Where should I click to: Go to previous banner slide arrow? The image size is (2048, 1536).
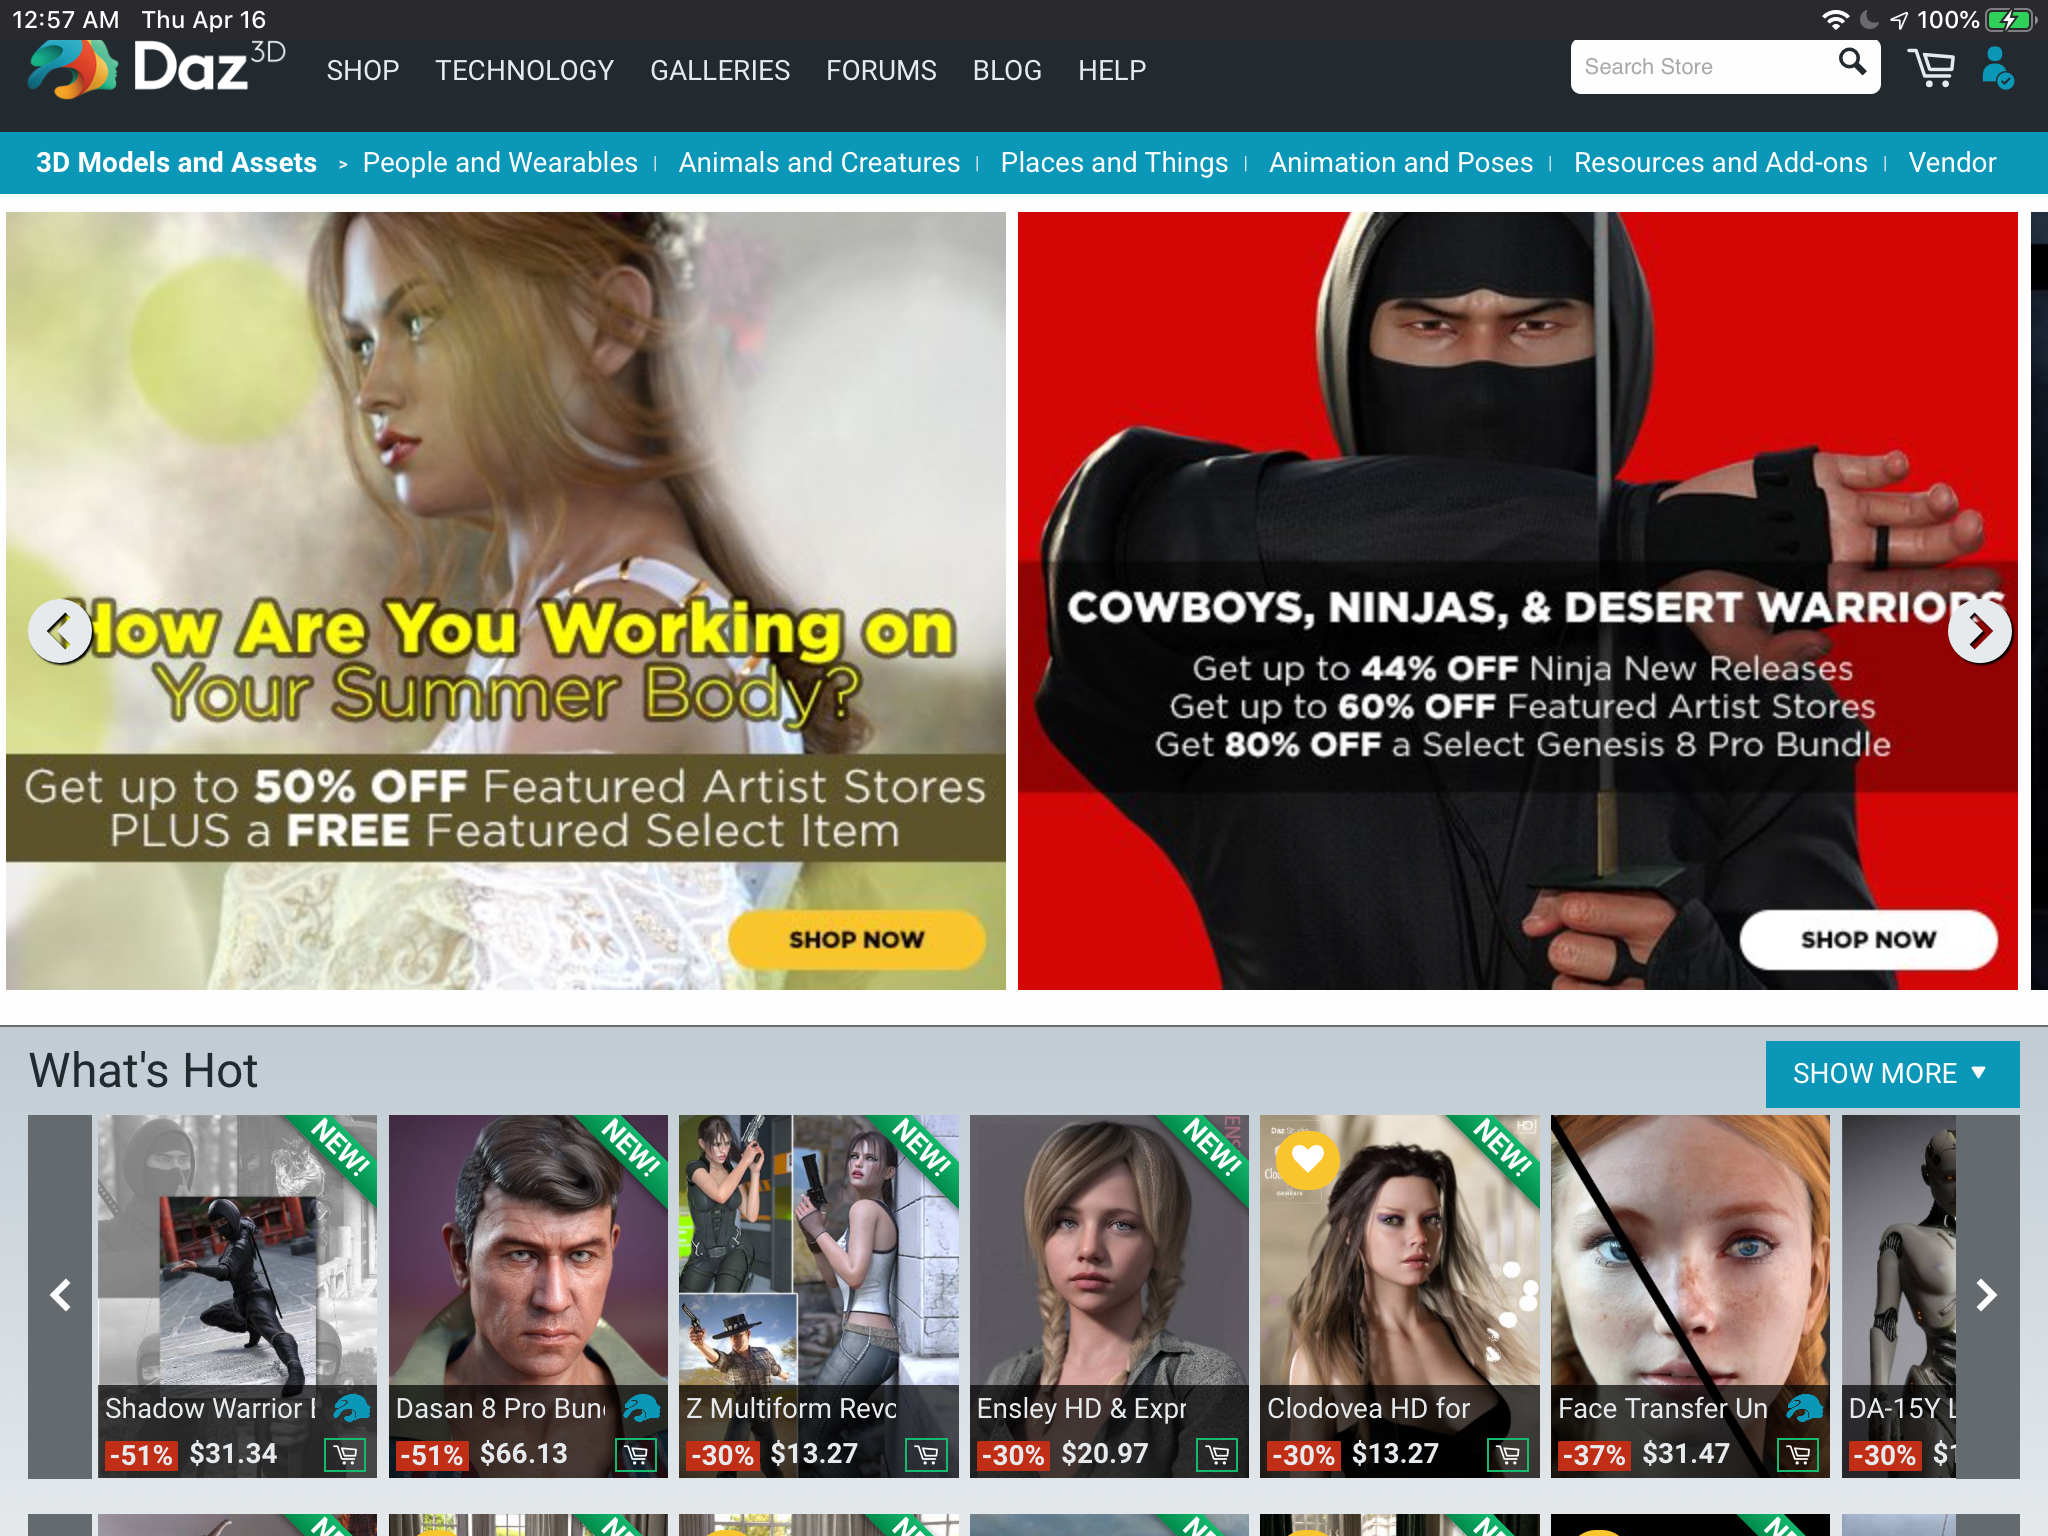(60, 631)
